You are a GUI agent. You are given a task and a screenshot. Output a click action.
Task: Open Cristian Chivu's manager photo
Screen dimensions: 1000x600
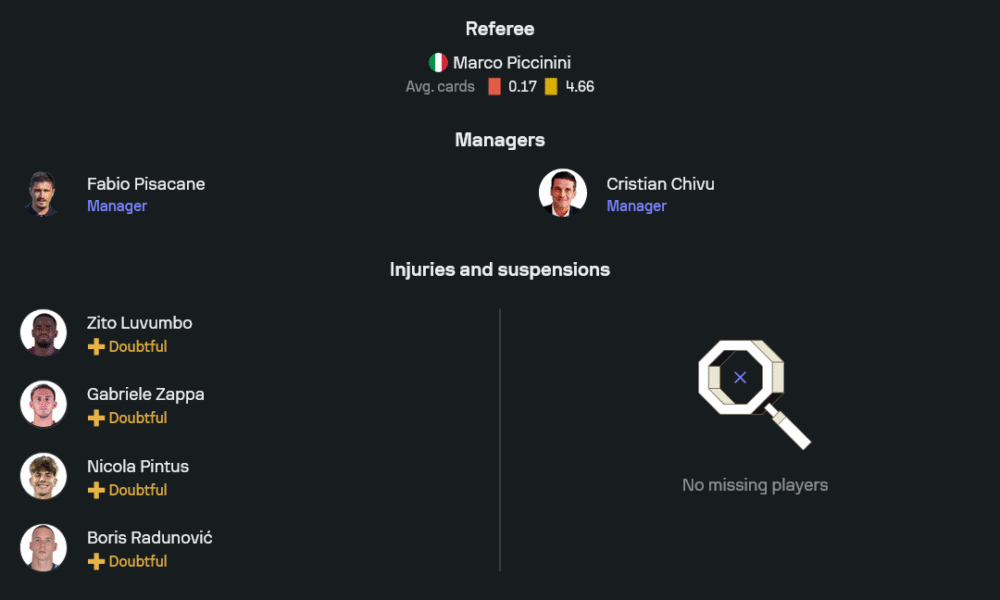(563, 193)
